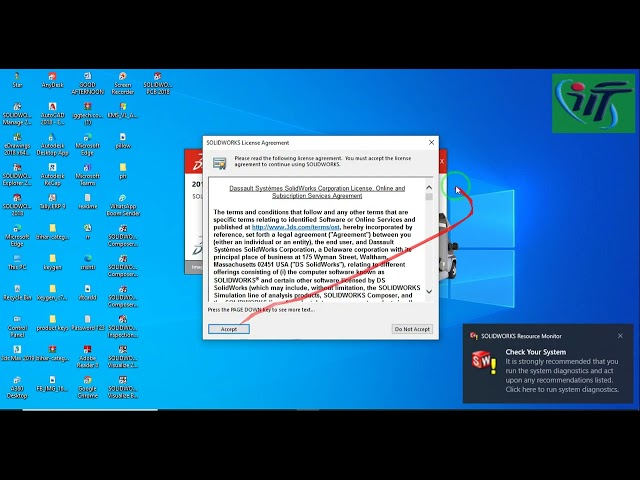
Task: Click the license text scrollbar up arrow
Action: click(429, 187)
